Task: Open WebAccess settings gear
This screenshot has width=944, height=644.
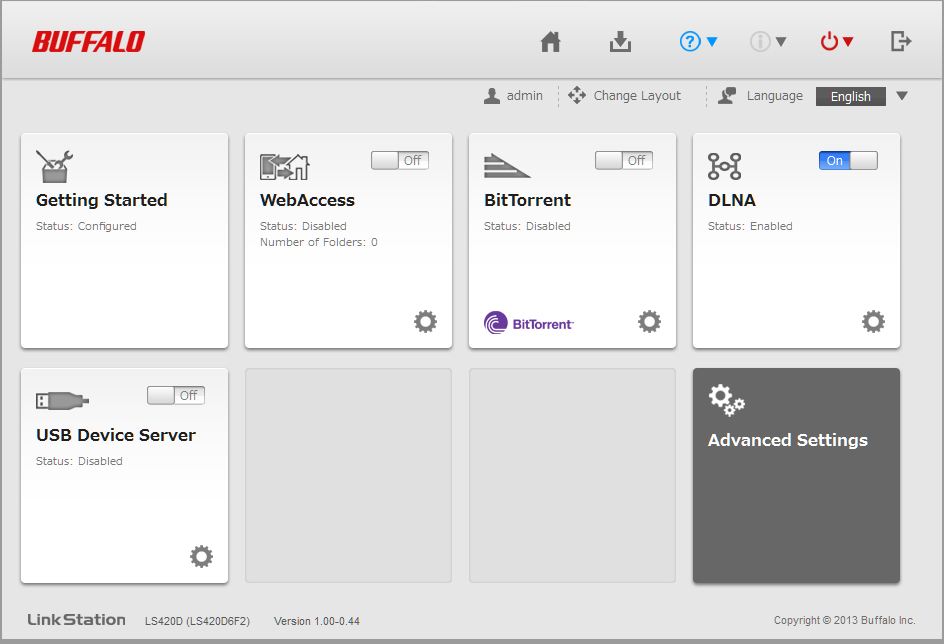Action: (425, 321)
